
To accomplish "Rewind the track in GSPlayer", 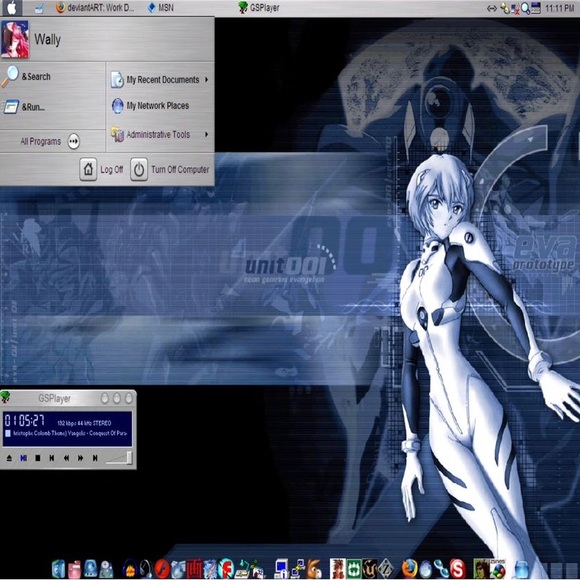I will [66, 458].
